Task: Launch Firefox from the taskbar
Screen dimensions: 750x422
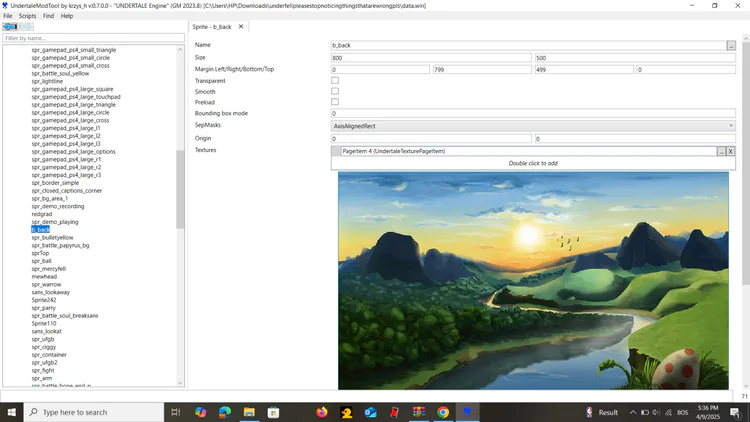Action: click(322, 412)
